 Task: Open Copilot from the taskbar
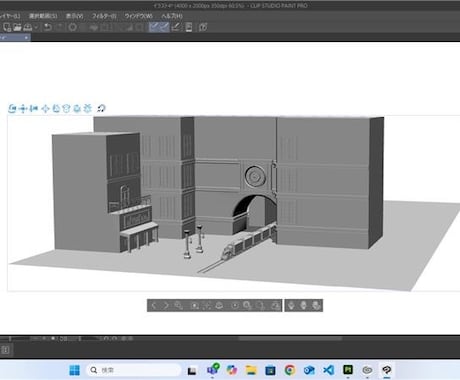pyautogui.click(x=232, y=370)
